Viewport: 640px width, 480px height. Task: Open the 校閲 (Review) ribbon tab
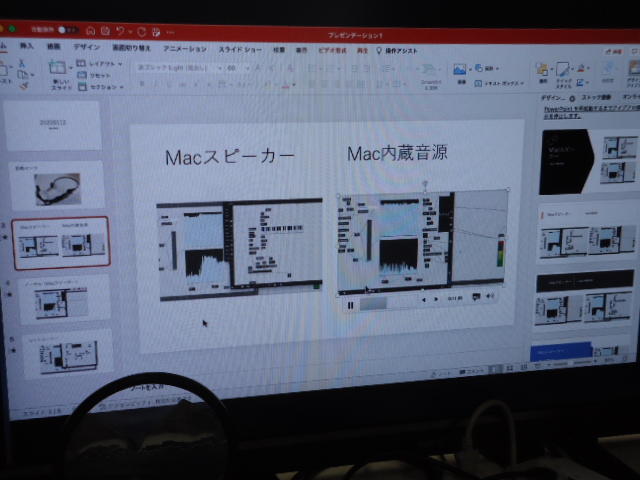point(279,50)
